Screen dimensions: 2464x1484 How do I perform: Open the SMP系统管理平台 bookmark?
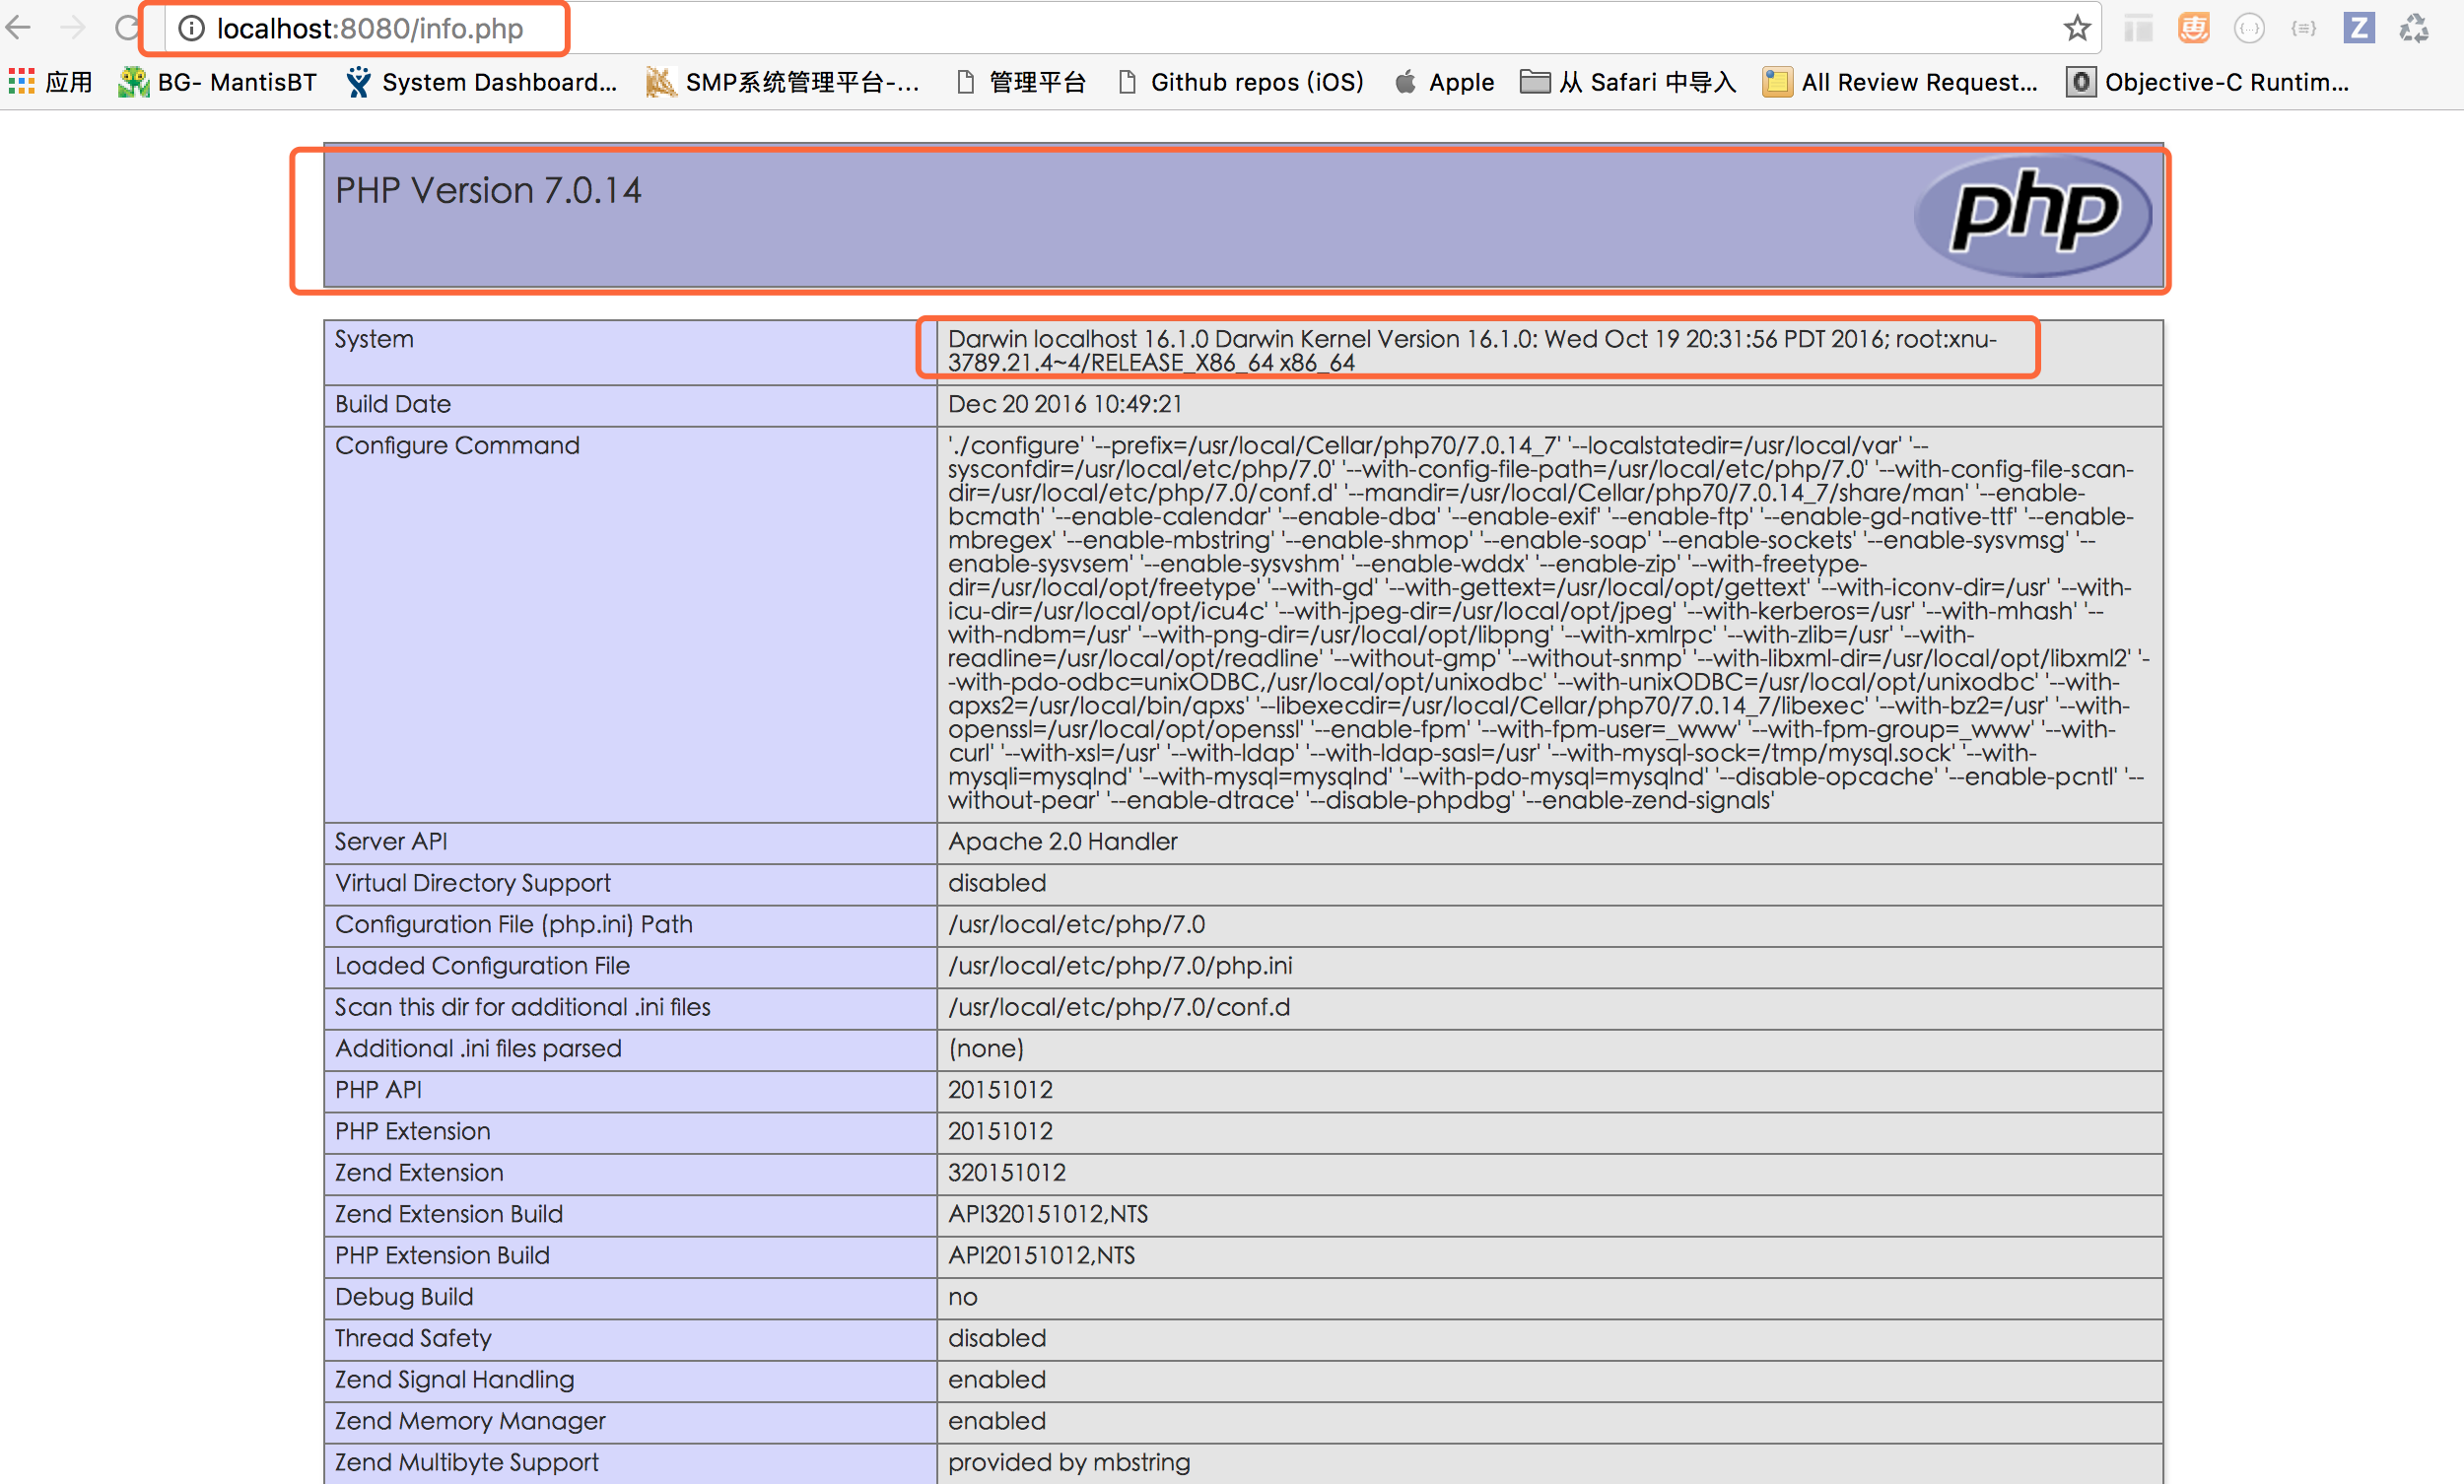(785, 82)
